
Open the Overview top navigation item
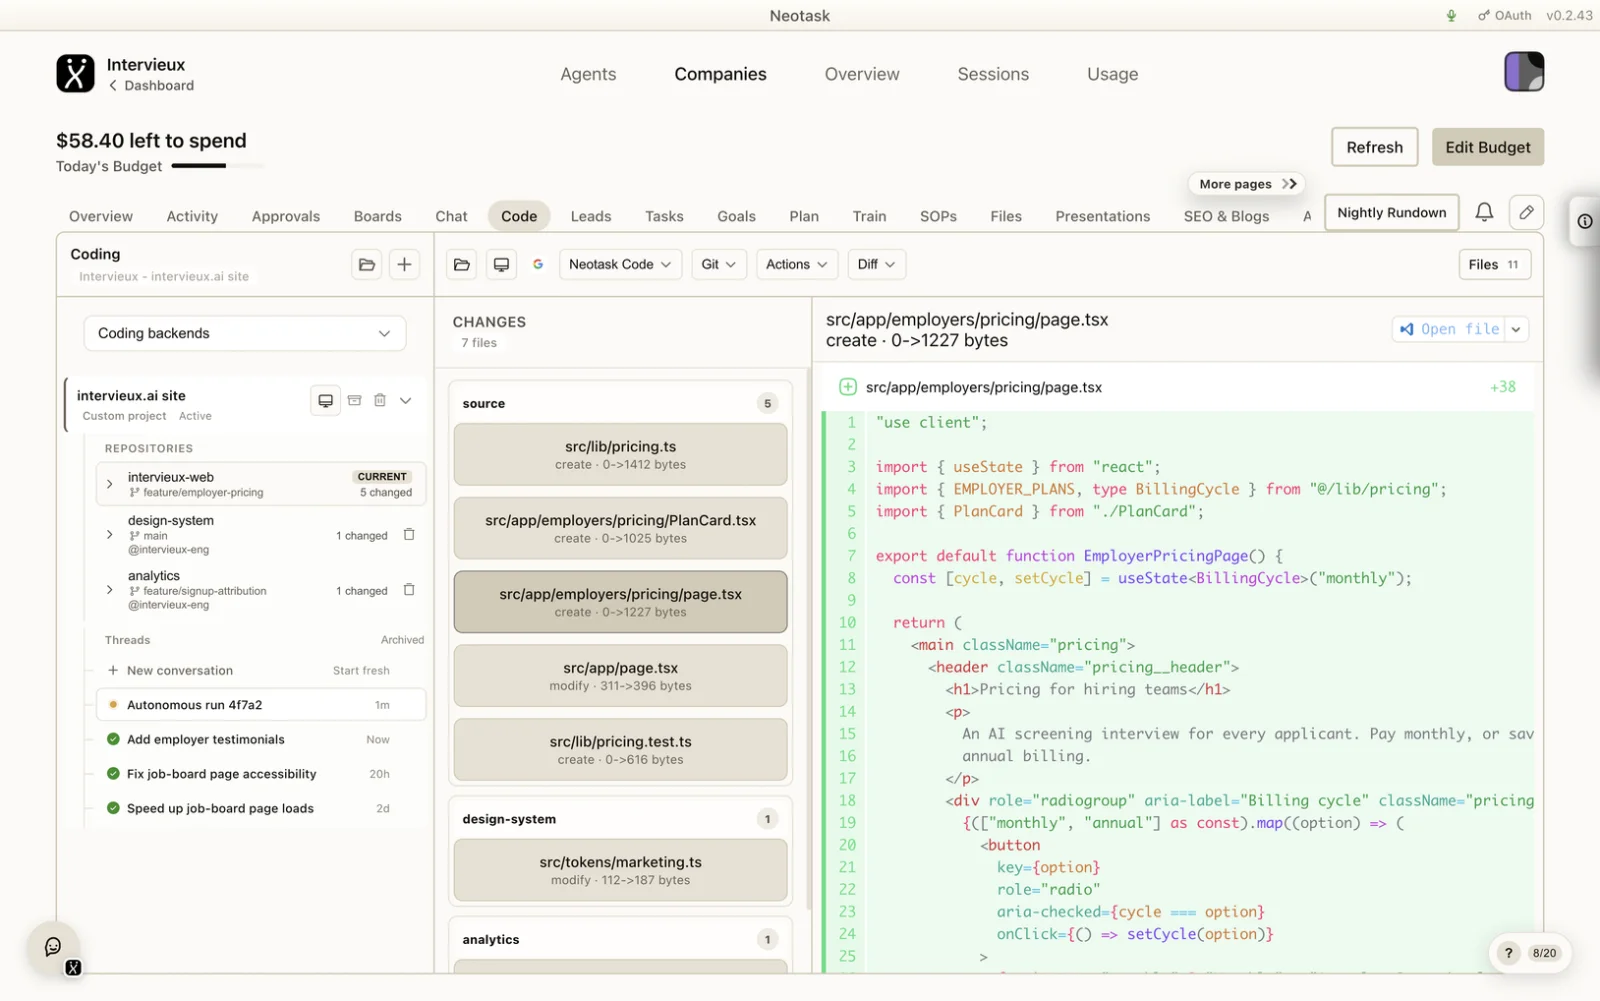pyautogui.click(x=862, y=74)
